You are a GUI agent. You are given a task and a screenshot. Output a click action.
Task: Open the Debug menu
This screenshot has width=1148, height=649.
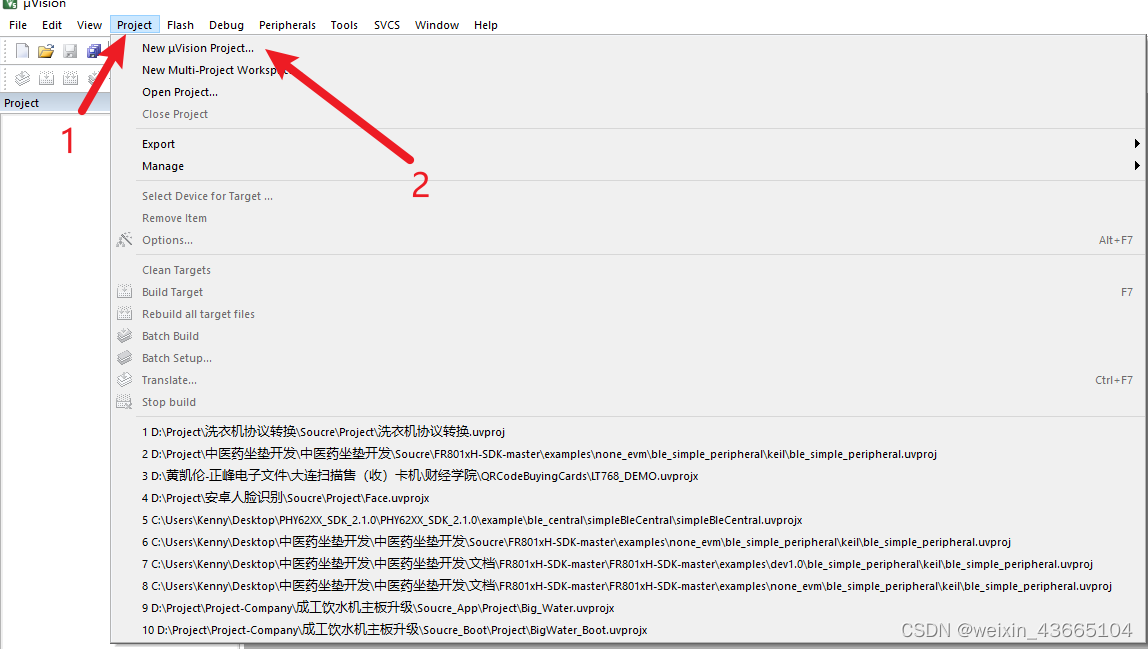pos(226,25)
